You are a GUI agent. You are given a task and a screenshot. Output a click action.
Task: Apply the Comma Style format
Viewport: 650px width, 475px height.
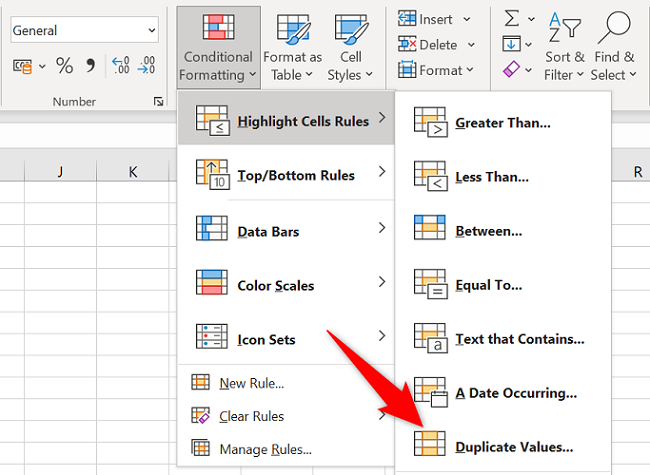90,65
